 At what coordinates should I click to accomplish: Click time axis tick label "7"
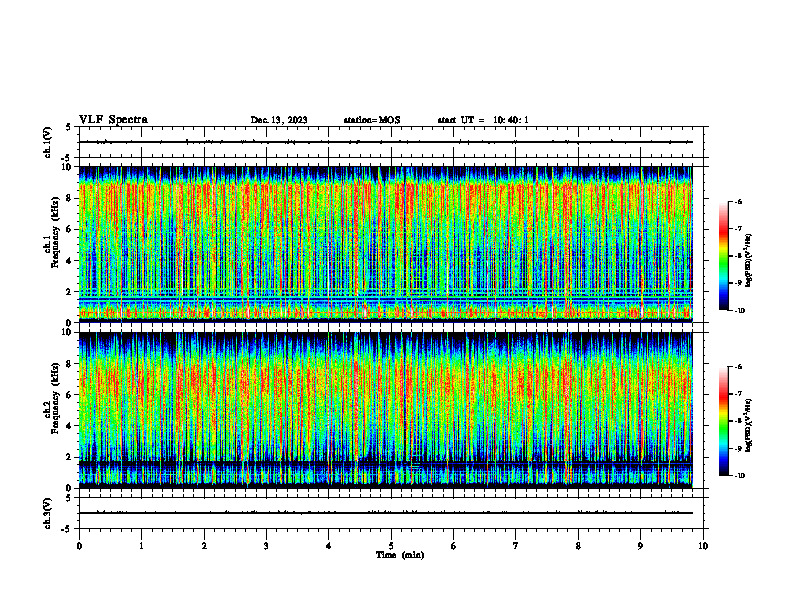516,546
